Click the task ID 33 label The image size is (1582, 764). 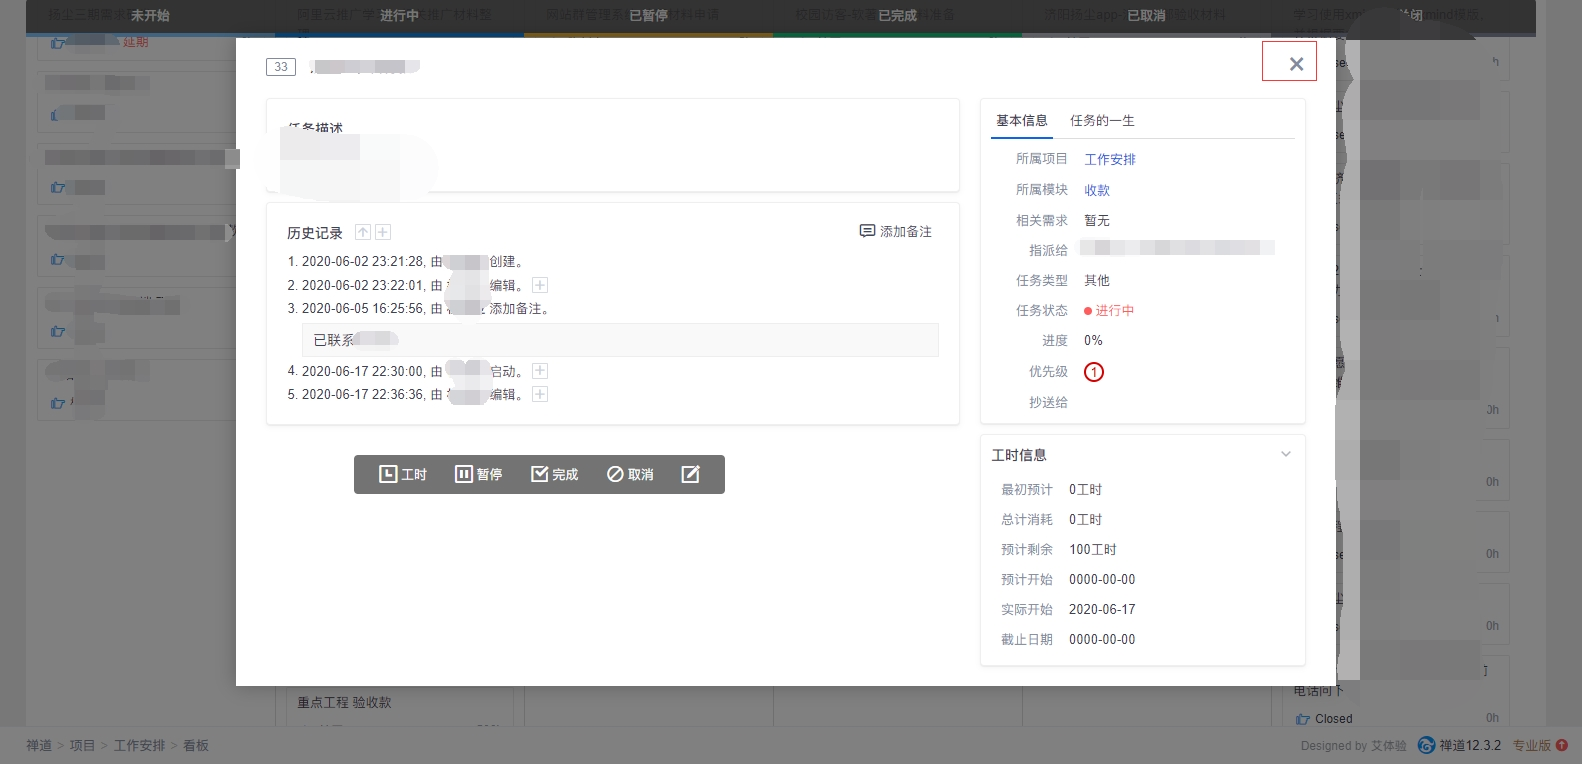click(x=281, y=67)
